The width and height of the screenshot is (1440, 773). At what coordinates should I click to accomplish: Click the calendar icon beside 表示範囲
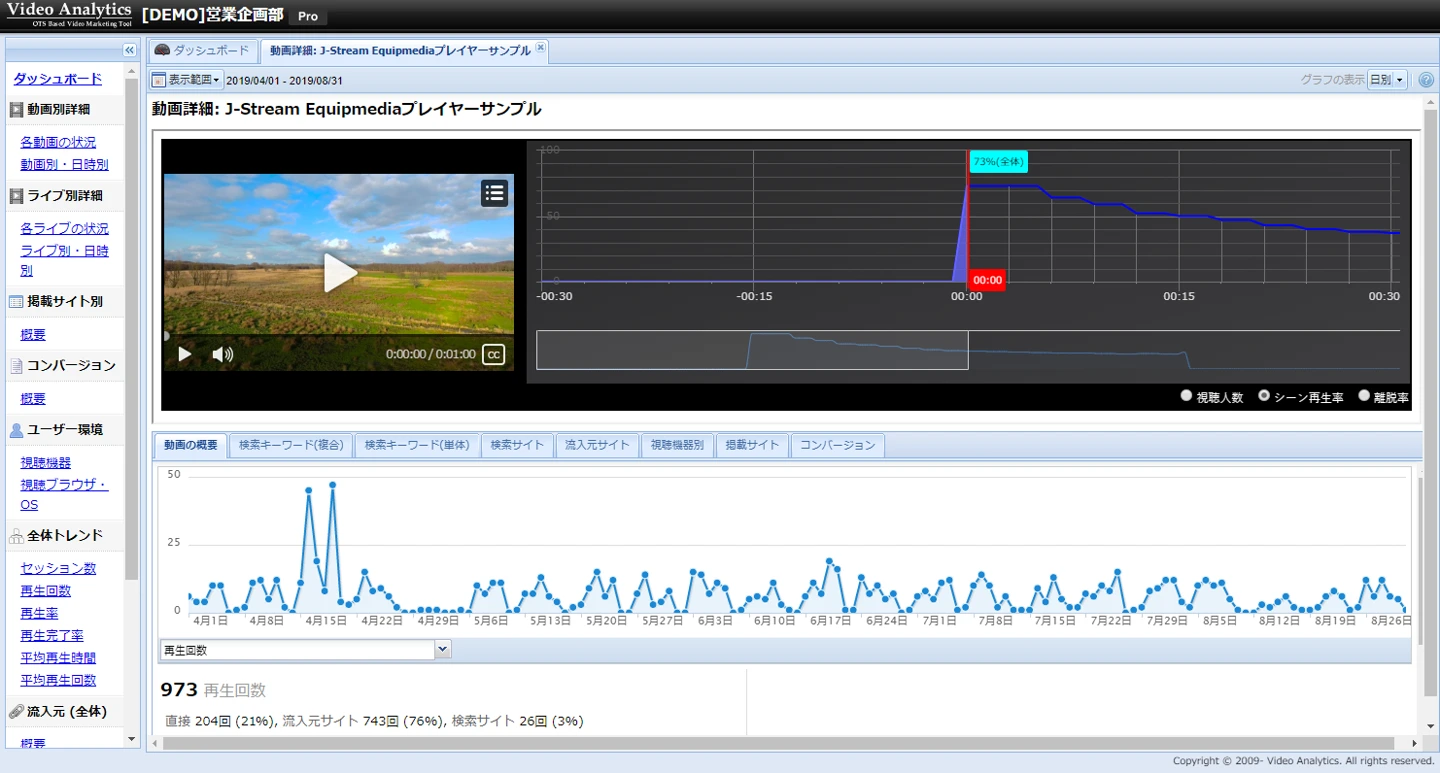pyautogui.click(x=159, y=80)
